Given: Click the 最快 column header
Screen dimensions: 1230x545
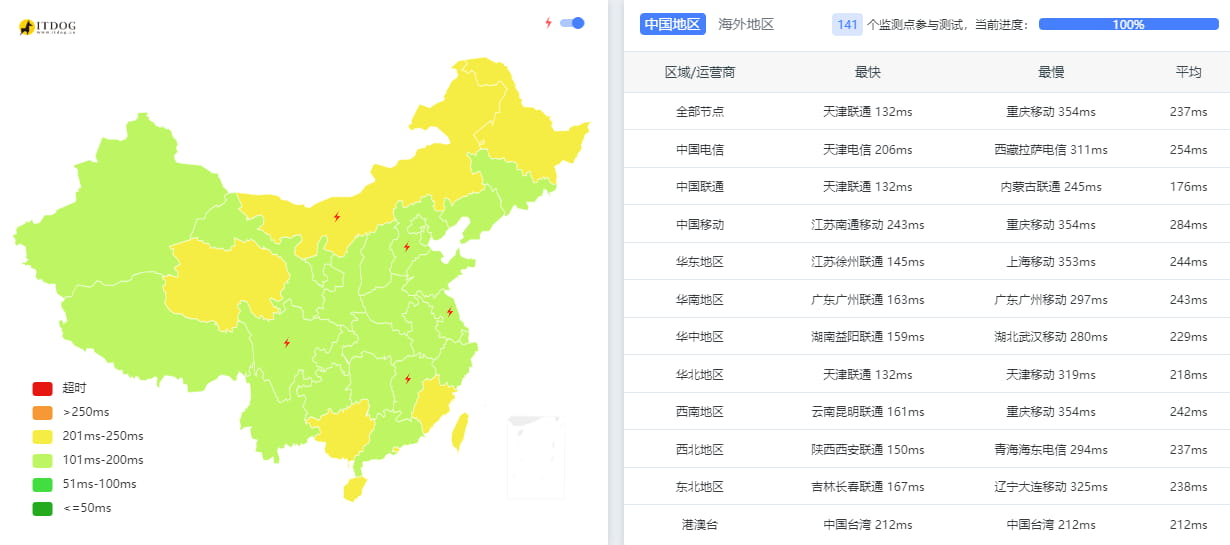Looking at the screenshot, I should (867, 72).
